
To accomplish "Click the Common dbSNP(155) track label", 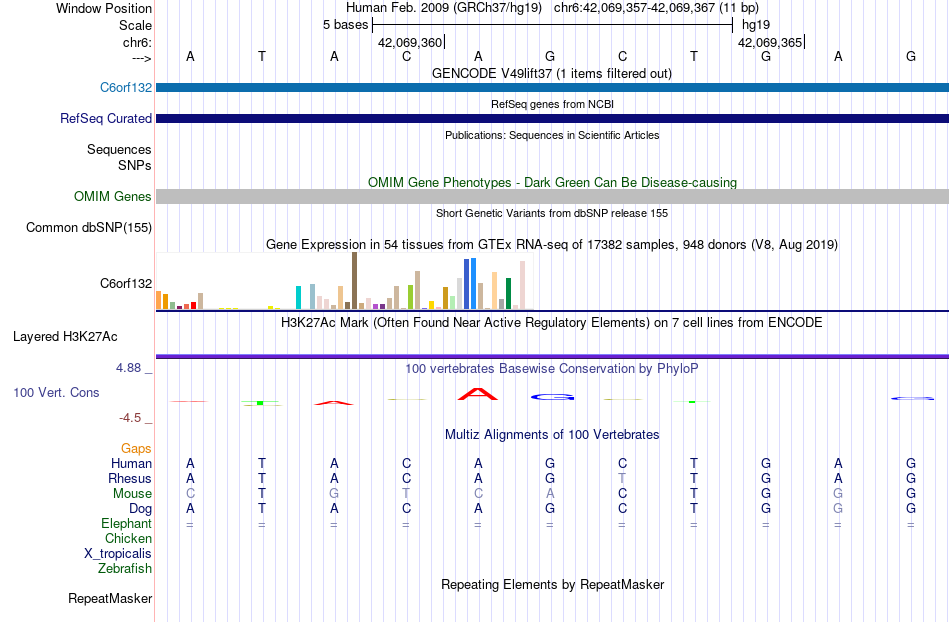I will [x=89, y=227].
